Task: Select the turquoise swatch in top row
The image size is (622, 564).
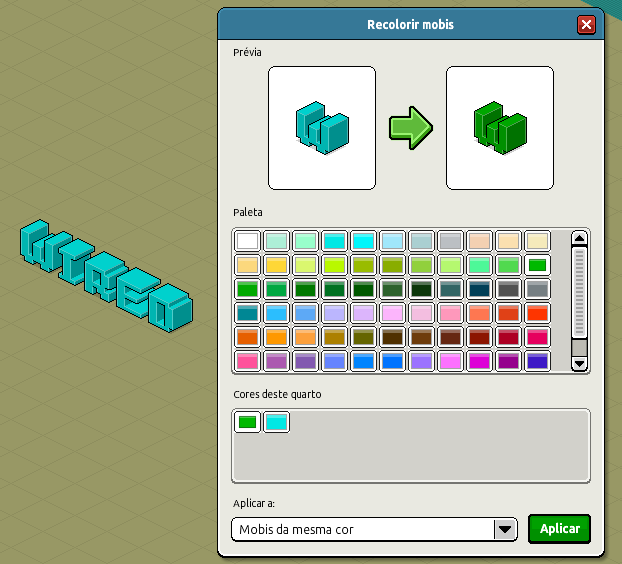Action: [334, 241]
